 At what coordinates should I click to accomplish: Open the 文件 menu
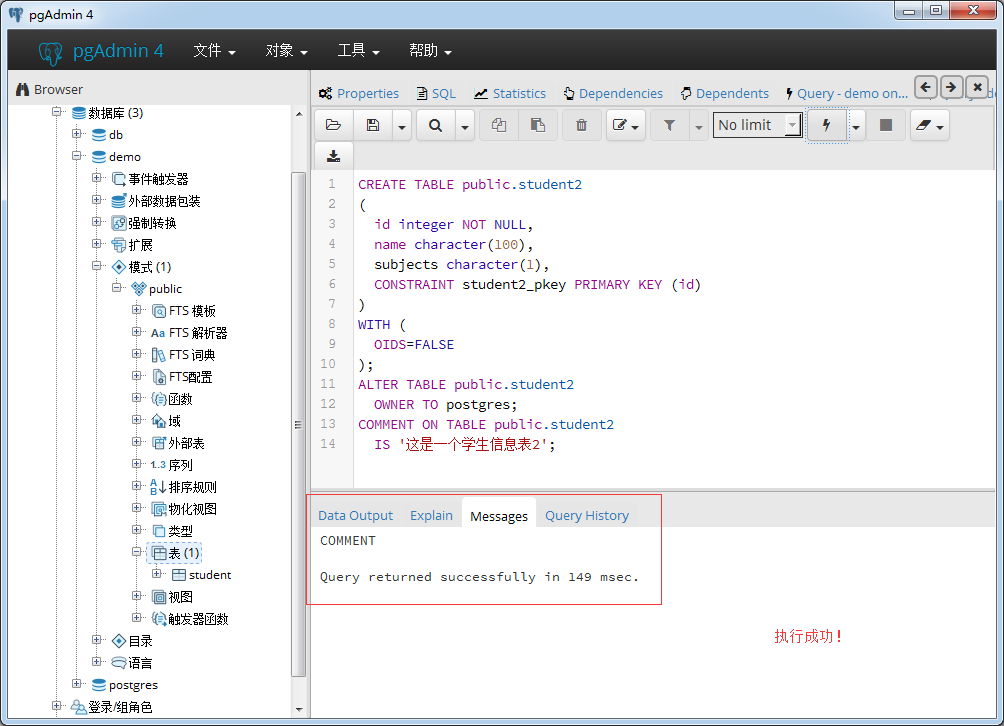(214, 51)
